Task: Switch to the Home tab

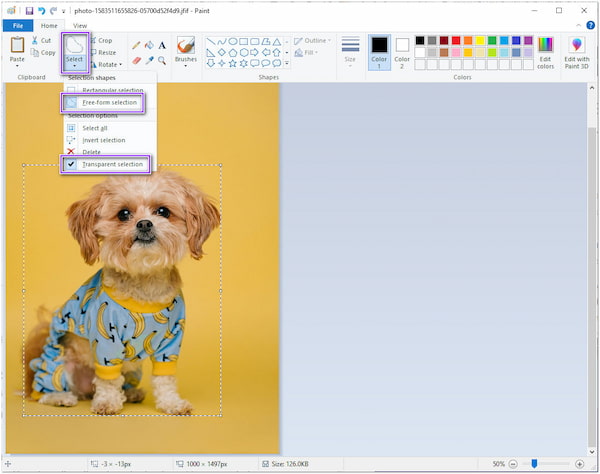Action: coord(49,26)
